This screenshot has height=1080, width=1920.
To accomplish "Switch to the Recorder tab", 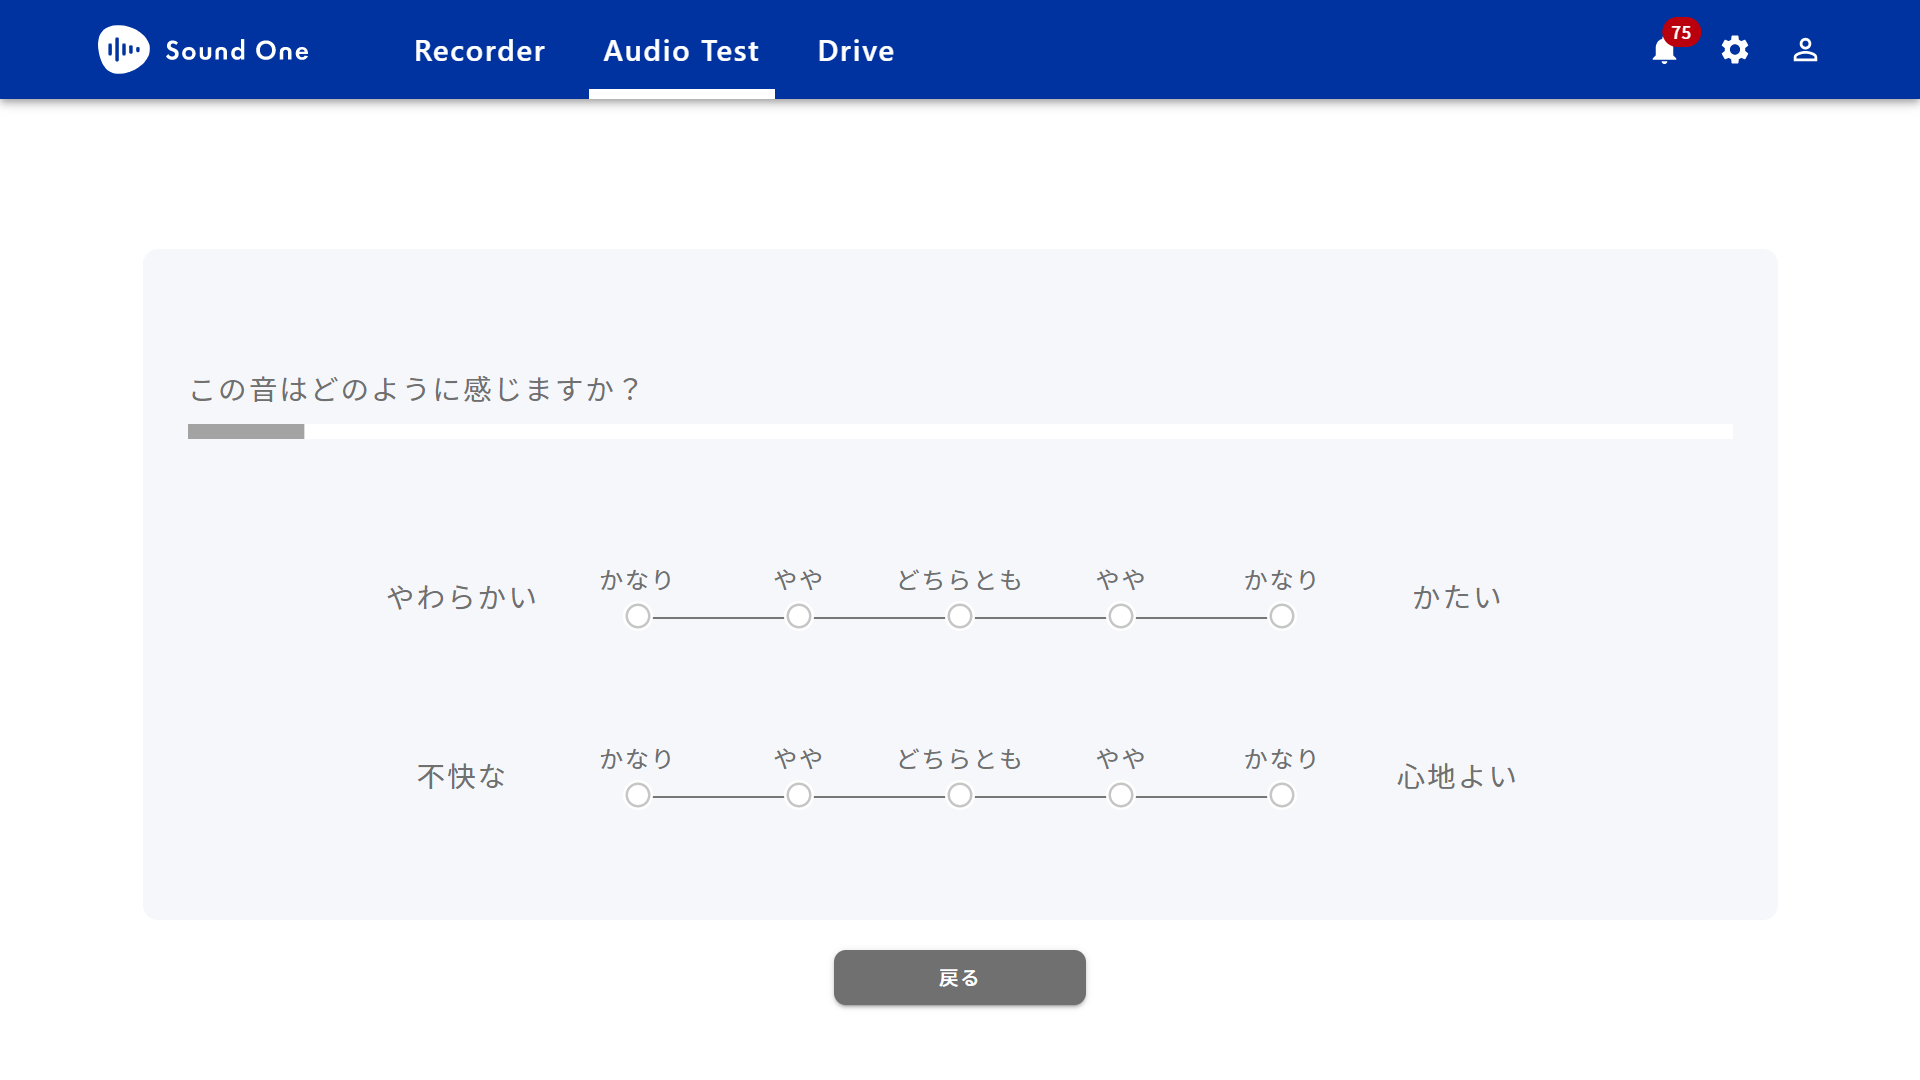I will pos(480,51).
